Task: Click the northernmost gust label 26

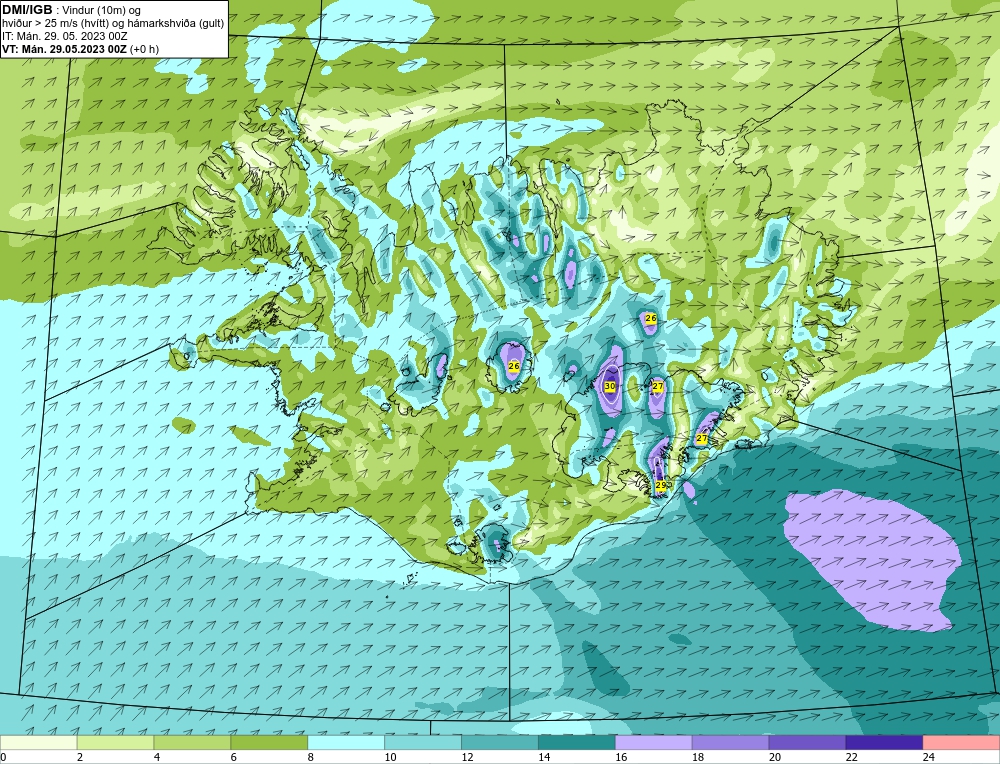Action: pos(651,318)
